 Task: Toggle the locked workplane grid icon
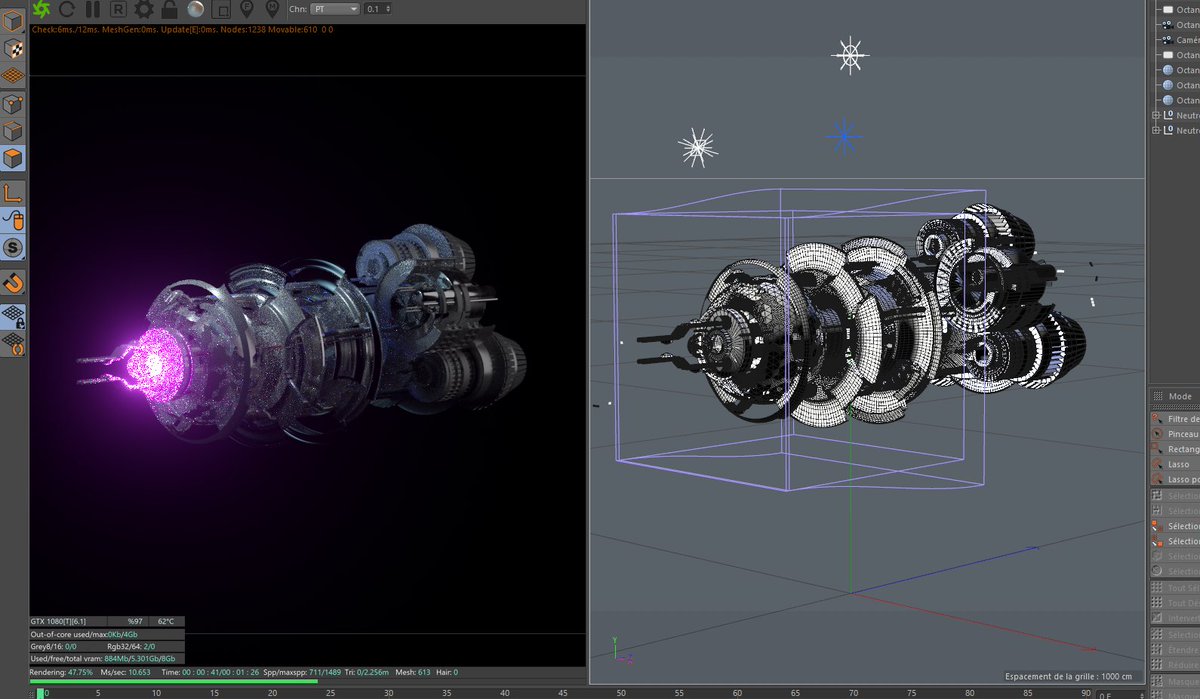(14, 315)
